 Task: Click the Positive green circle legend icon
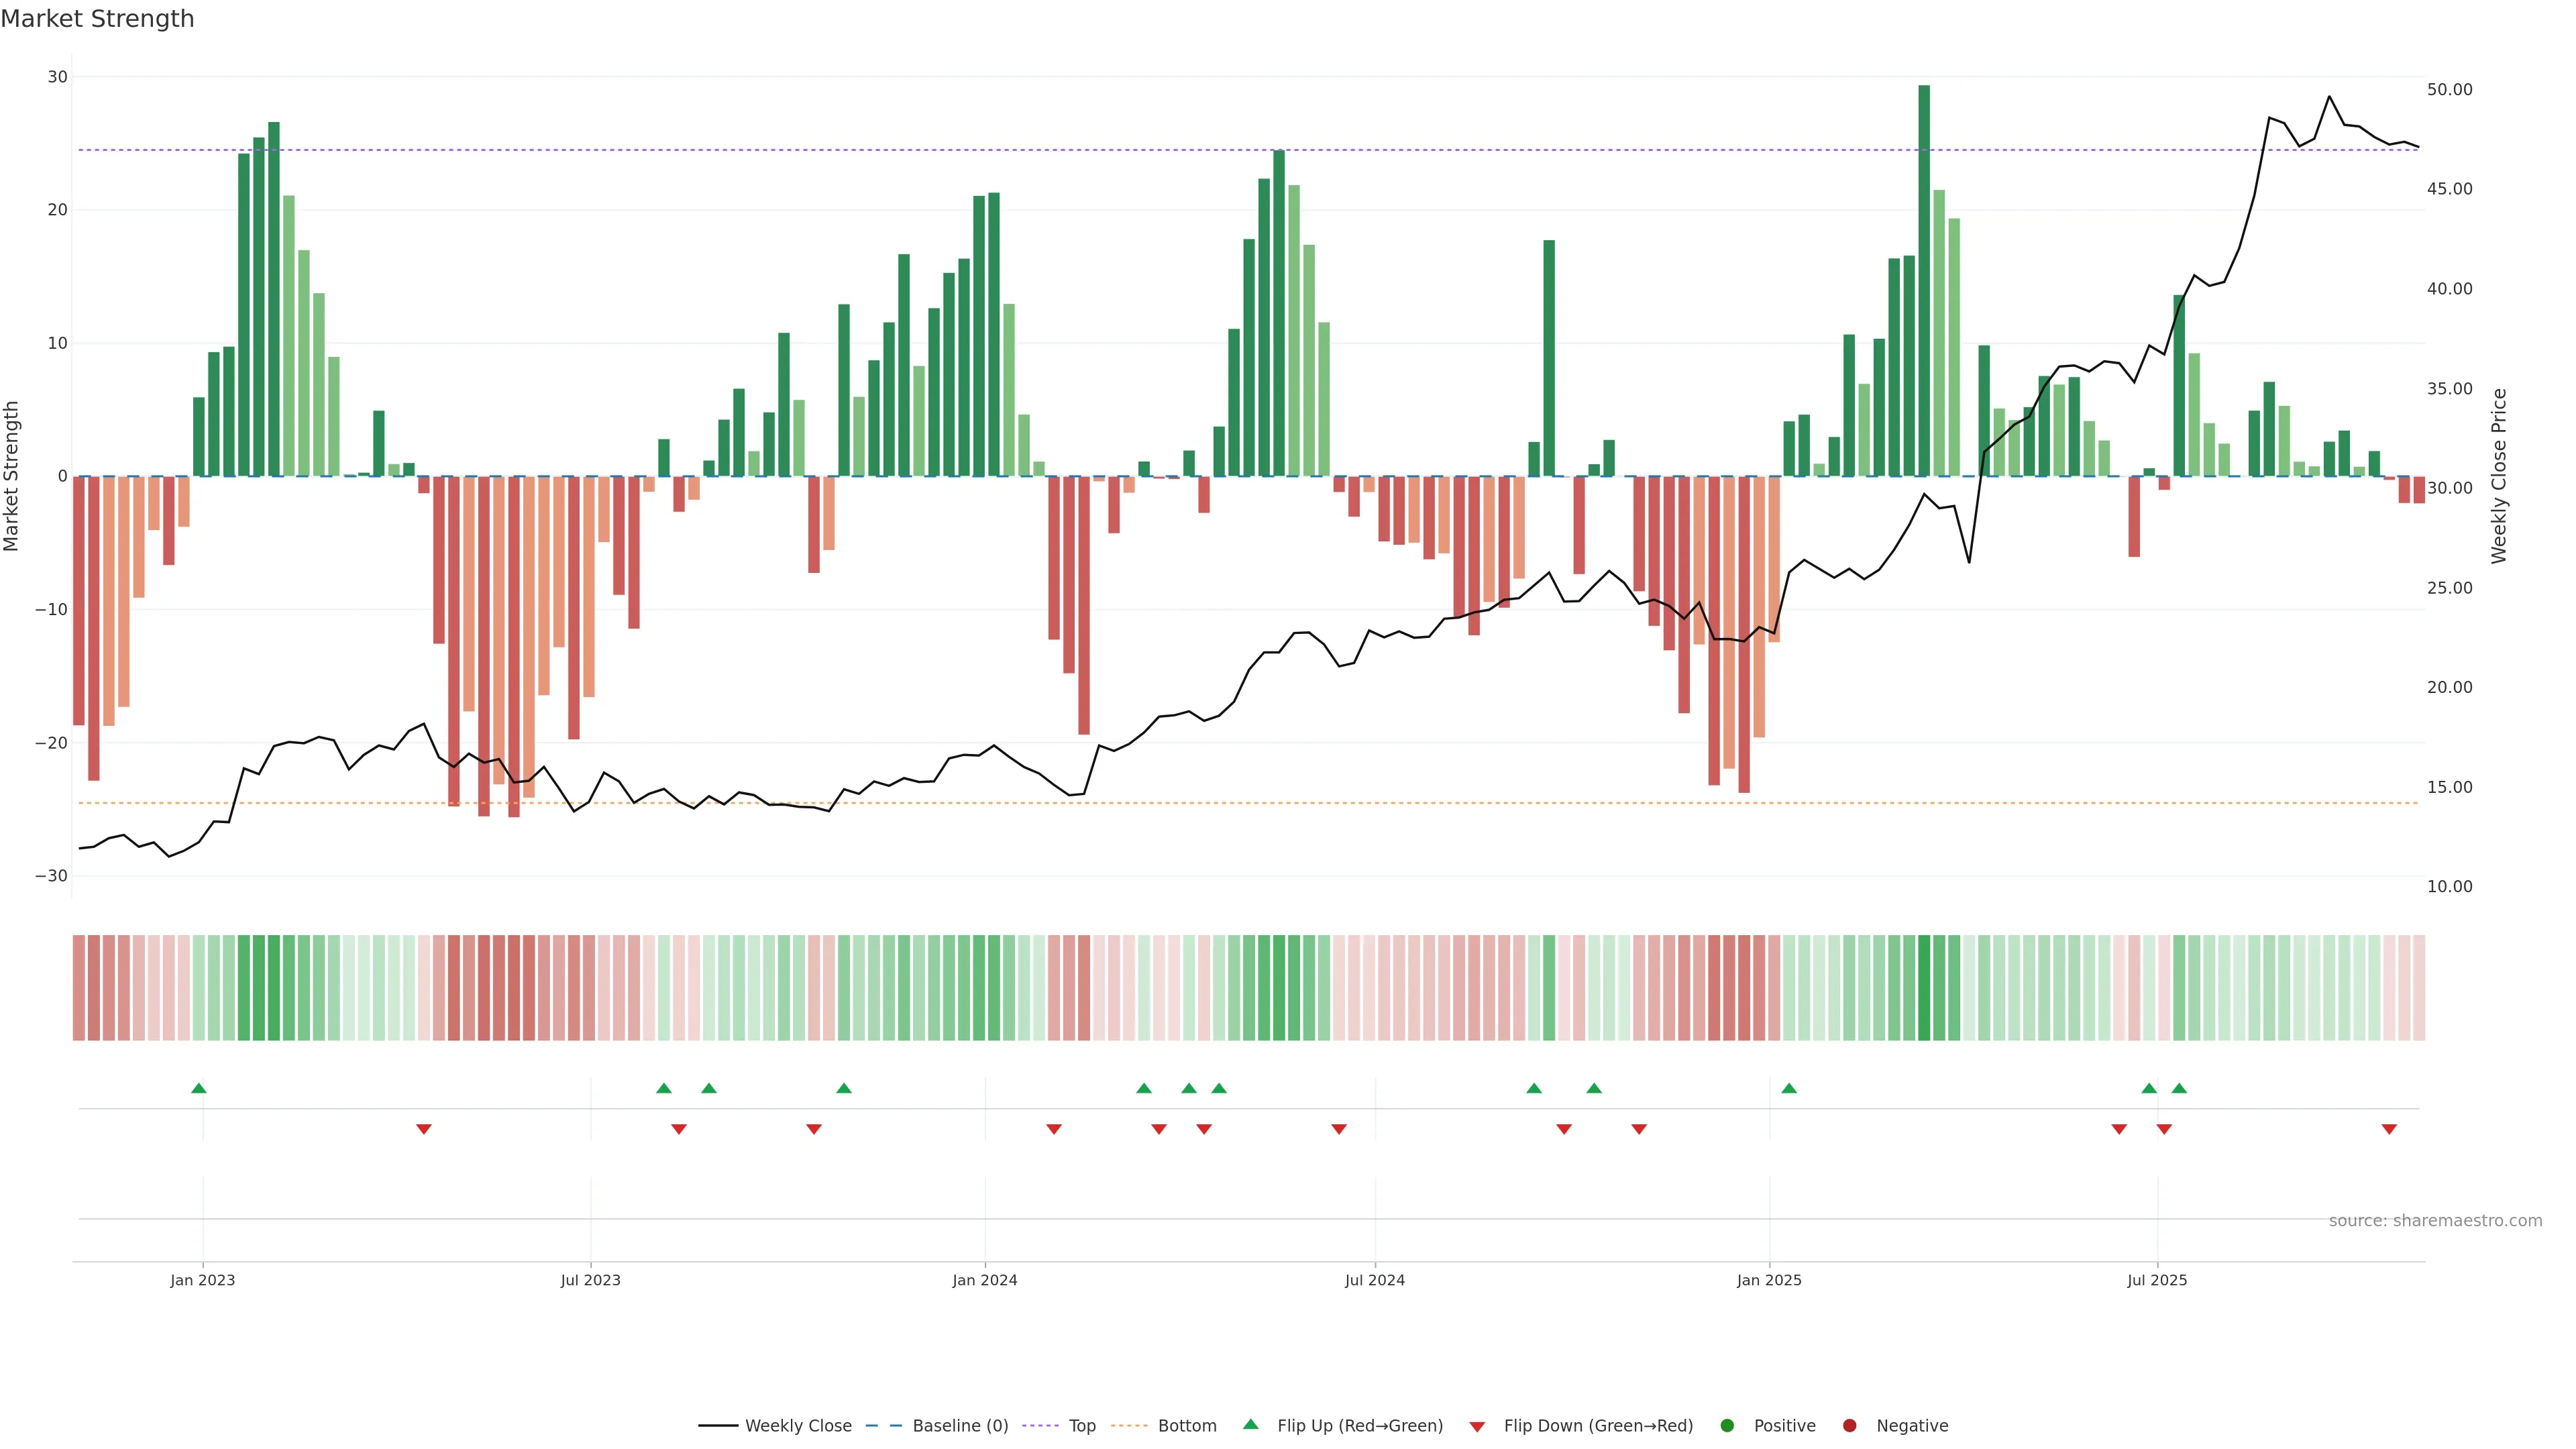click(x=1727, y=1425)
